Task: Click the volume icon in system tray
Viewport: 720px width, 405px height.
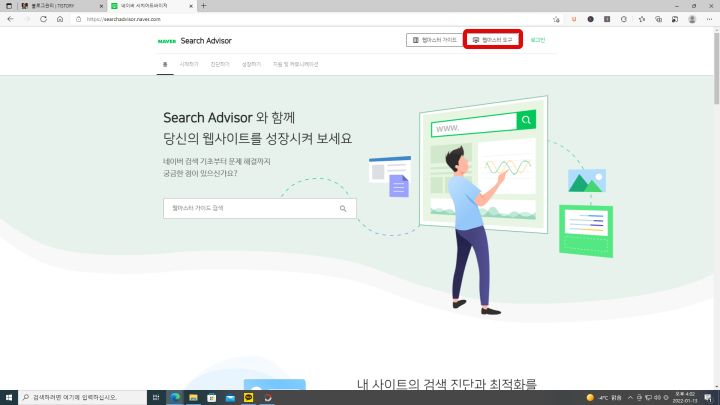Action: 657,398
